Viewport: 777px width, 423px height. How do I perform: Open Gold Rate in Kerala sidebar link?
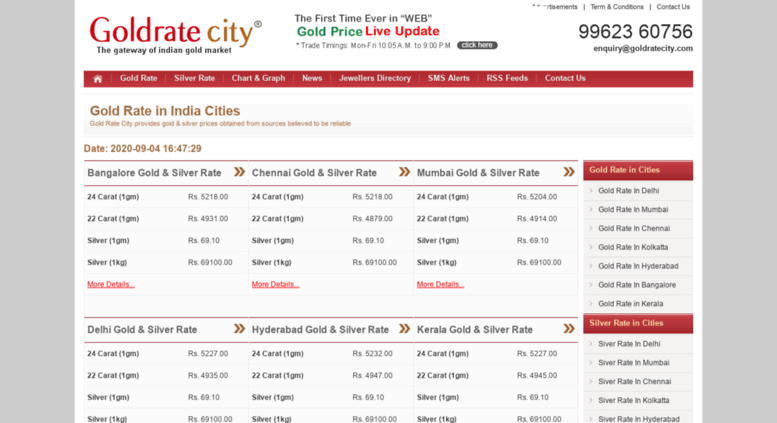(630, 304)
